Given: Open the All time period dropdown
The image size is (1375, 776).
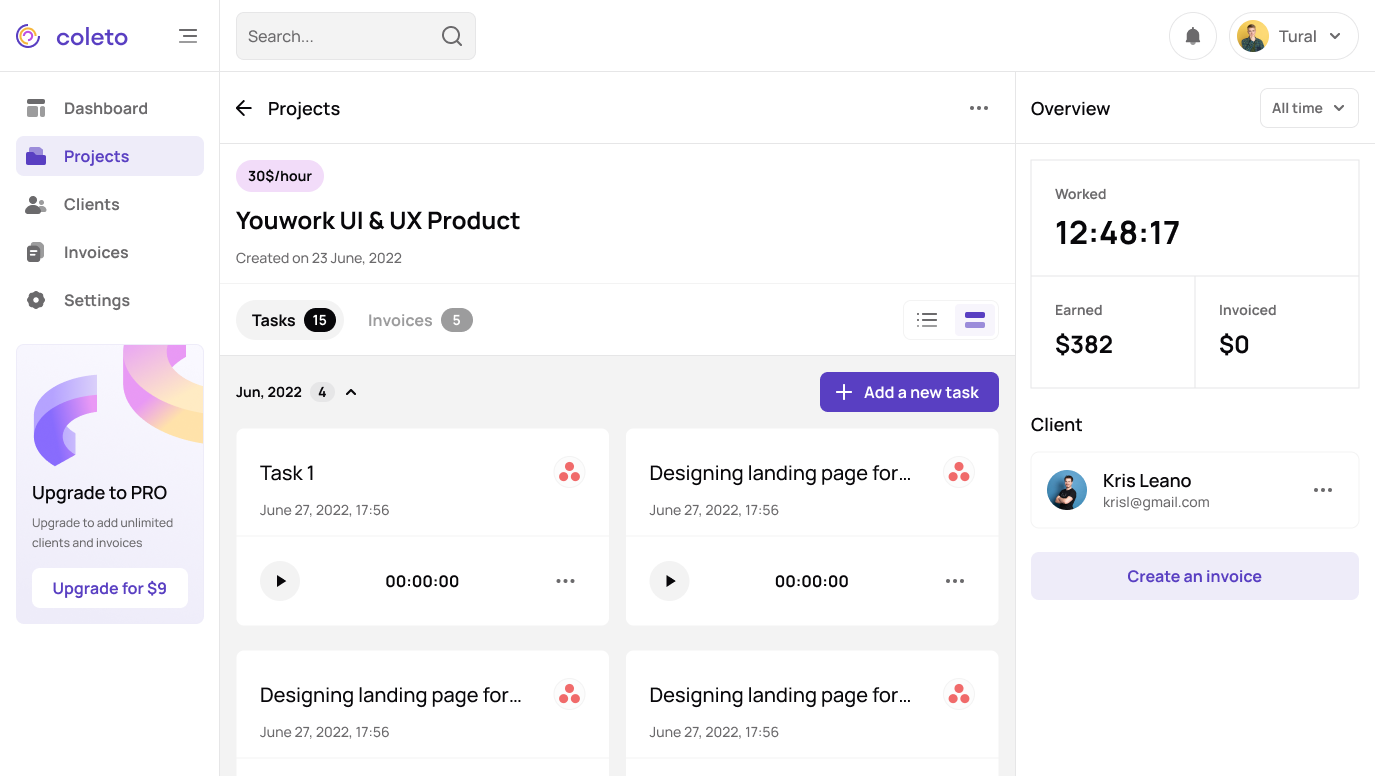Looking at the screenshot, I should [x=1308, y=108].
